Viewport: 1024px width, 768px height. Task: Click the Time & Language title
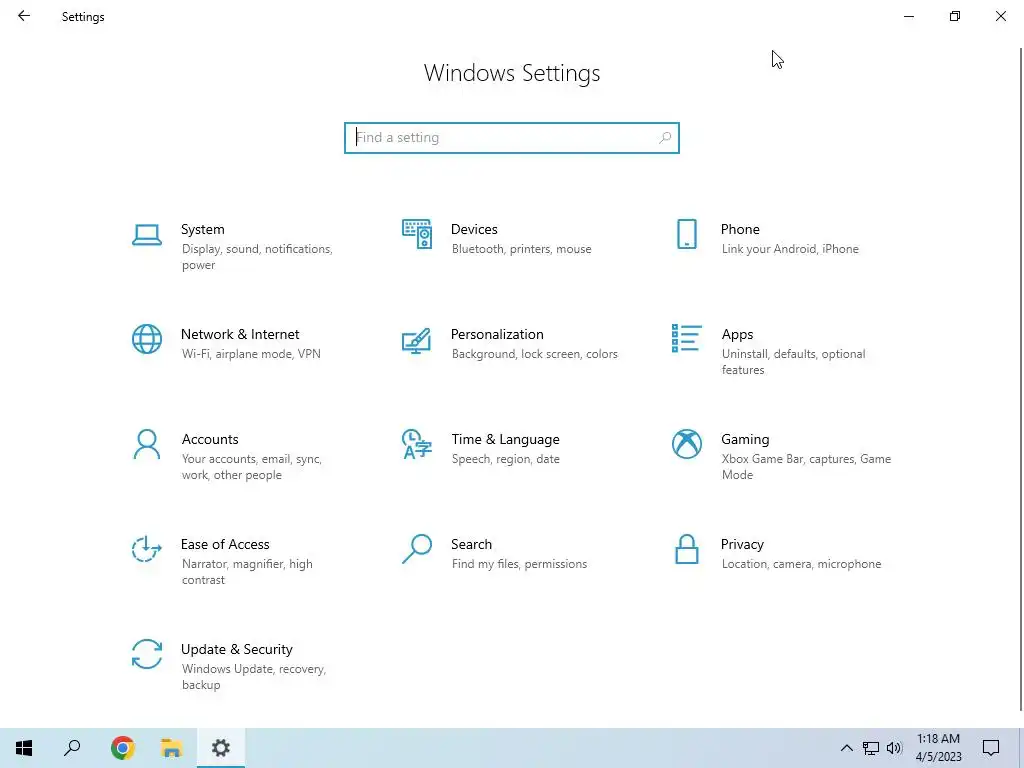(x=505, y=440)
